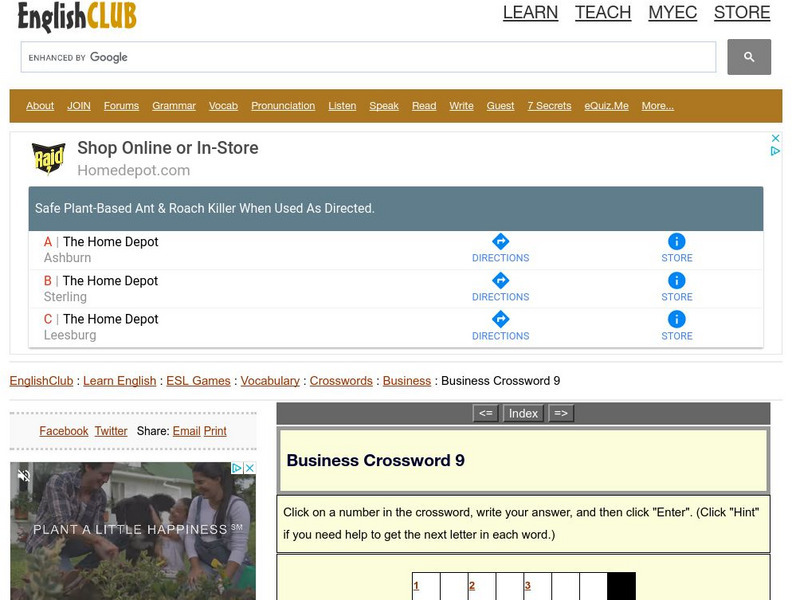Viewport: 792px width, 600px height.
Task: Click the Homedepot.com ad link
Action: (x=133, y=170)
